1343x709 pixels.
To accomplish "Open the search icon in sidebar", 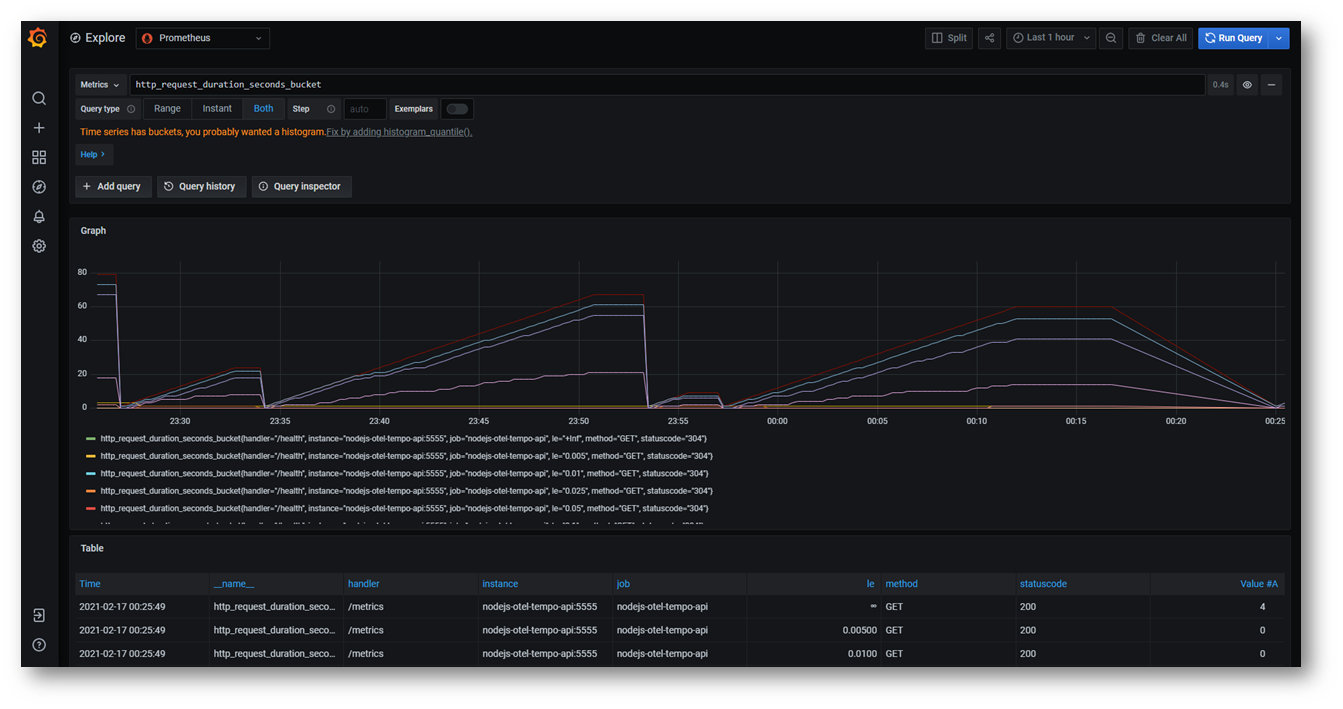I will click(x=39, y=98).
